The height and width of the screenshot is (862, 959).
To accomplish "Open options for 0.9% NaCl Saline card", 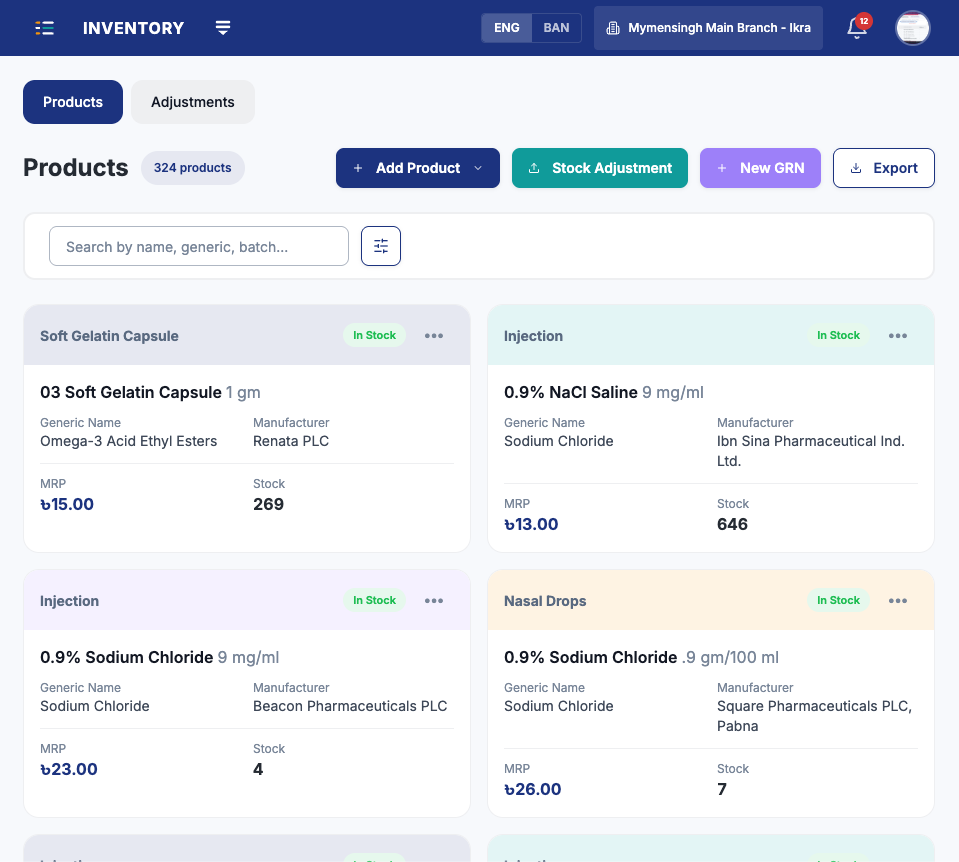I will [897, 335].
